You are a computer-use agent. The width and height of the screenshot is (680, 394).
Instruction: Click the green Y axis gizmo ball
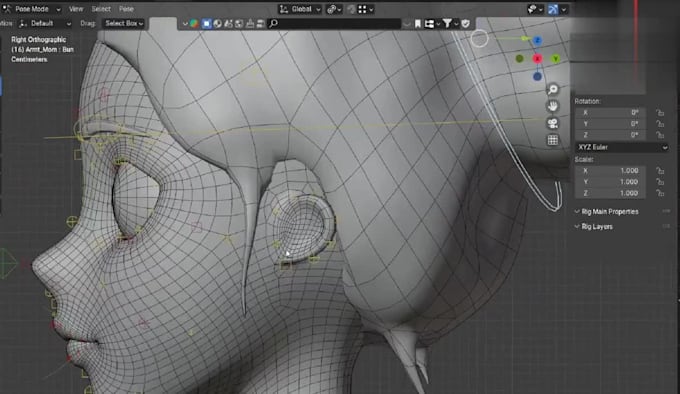(556, 59)
